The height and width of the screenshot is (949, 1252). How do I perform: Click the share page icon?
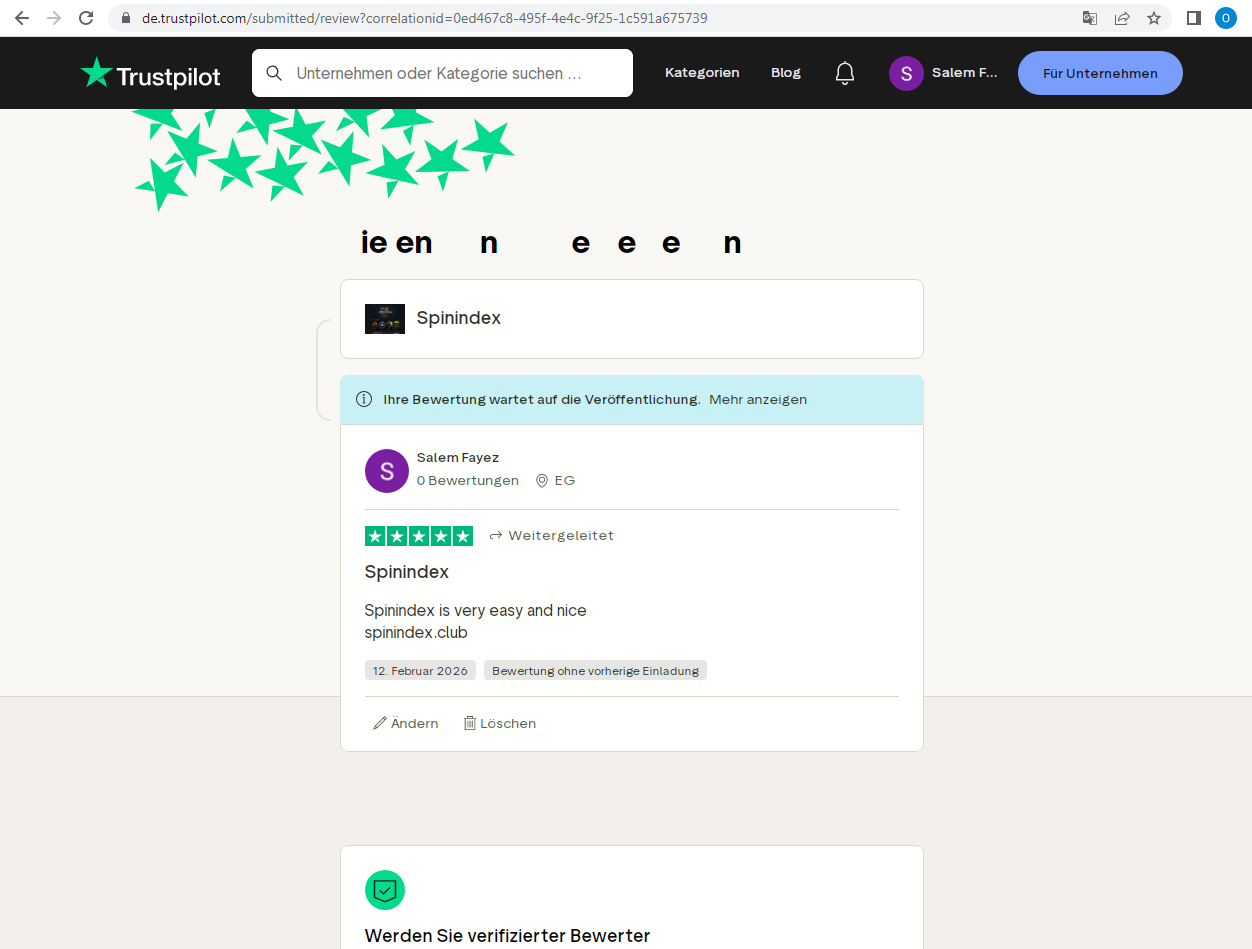click(1122, 18)
